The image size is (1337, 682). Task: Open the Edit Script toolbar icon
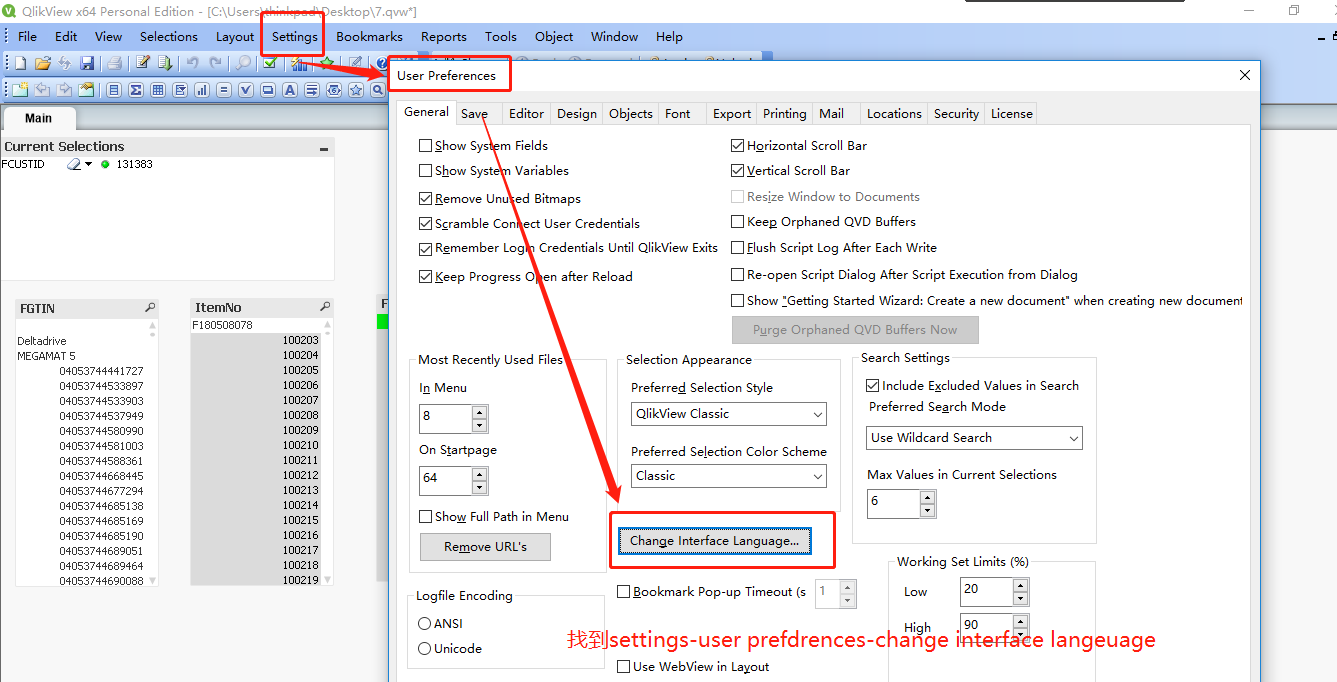point(143,63)
